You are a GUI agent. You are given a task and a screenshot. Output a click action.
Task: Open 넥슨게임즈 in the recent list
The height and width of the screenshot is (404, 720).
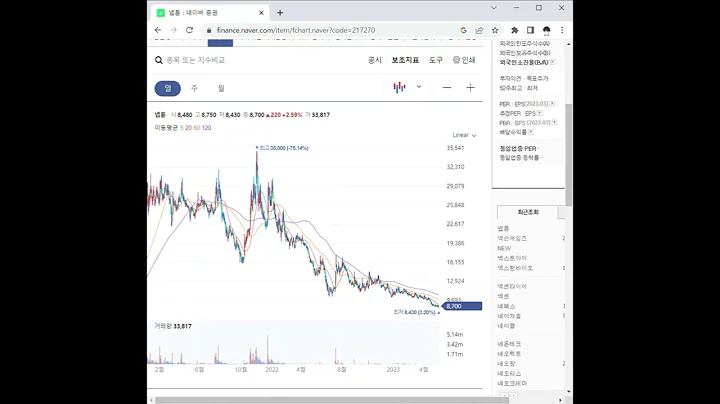(512, 238)
